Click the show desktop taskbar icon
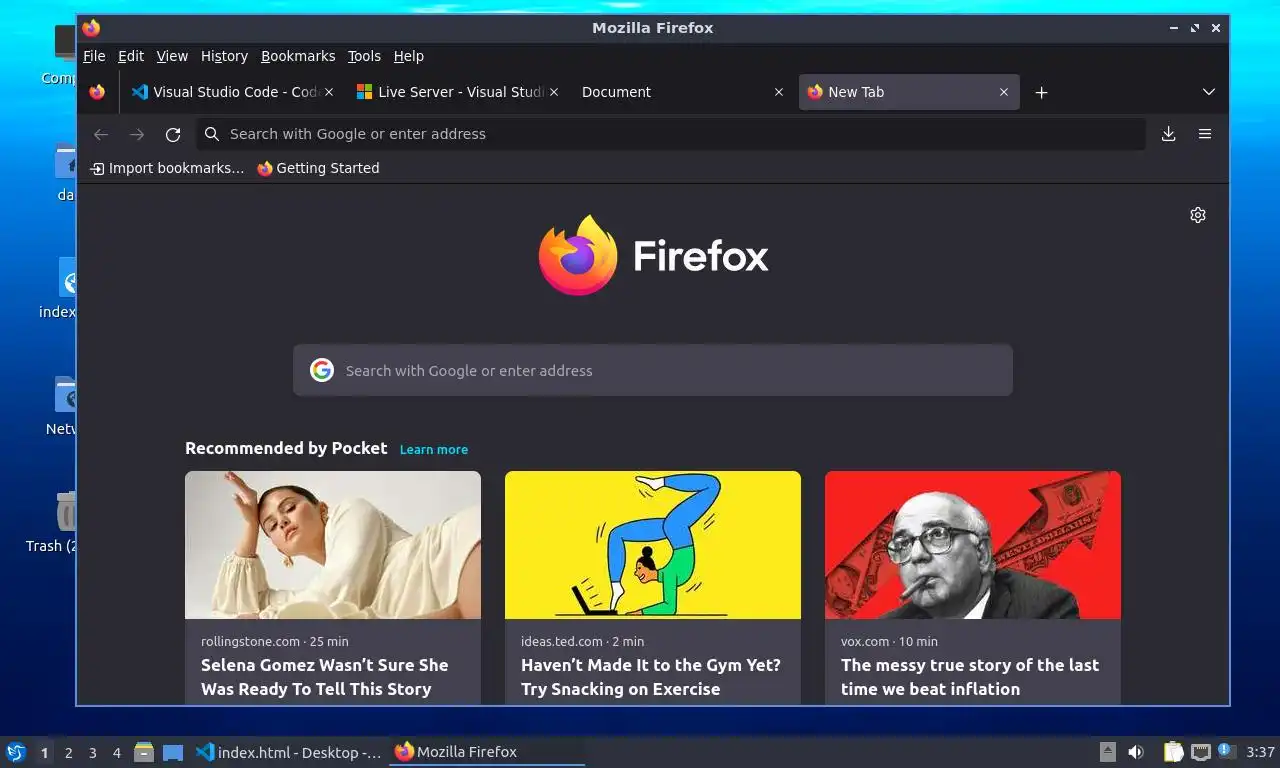1280x768 pixels. coord(173,752)
